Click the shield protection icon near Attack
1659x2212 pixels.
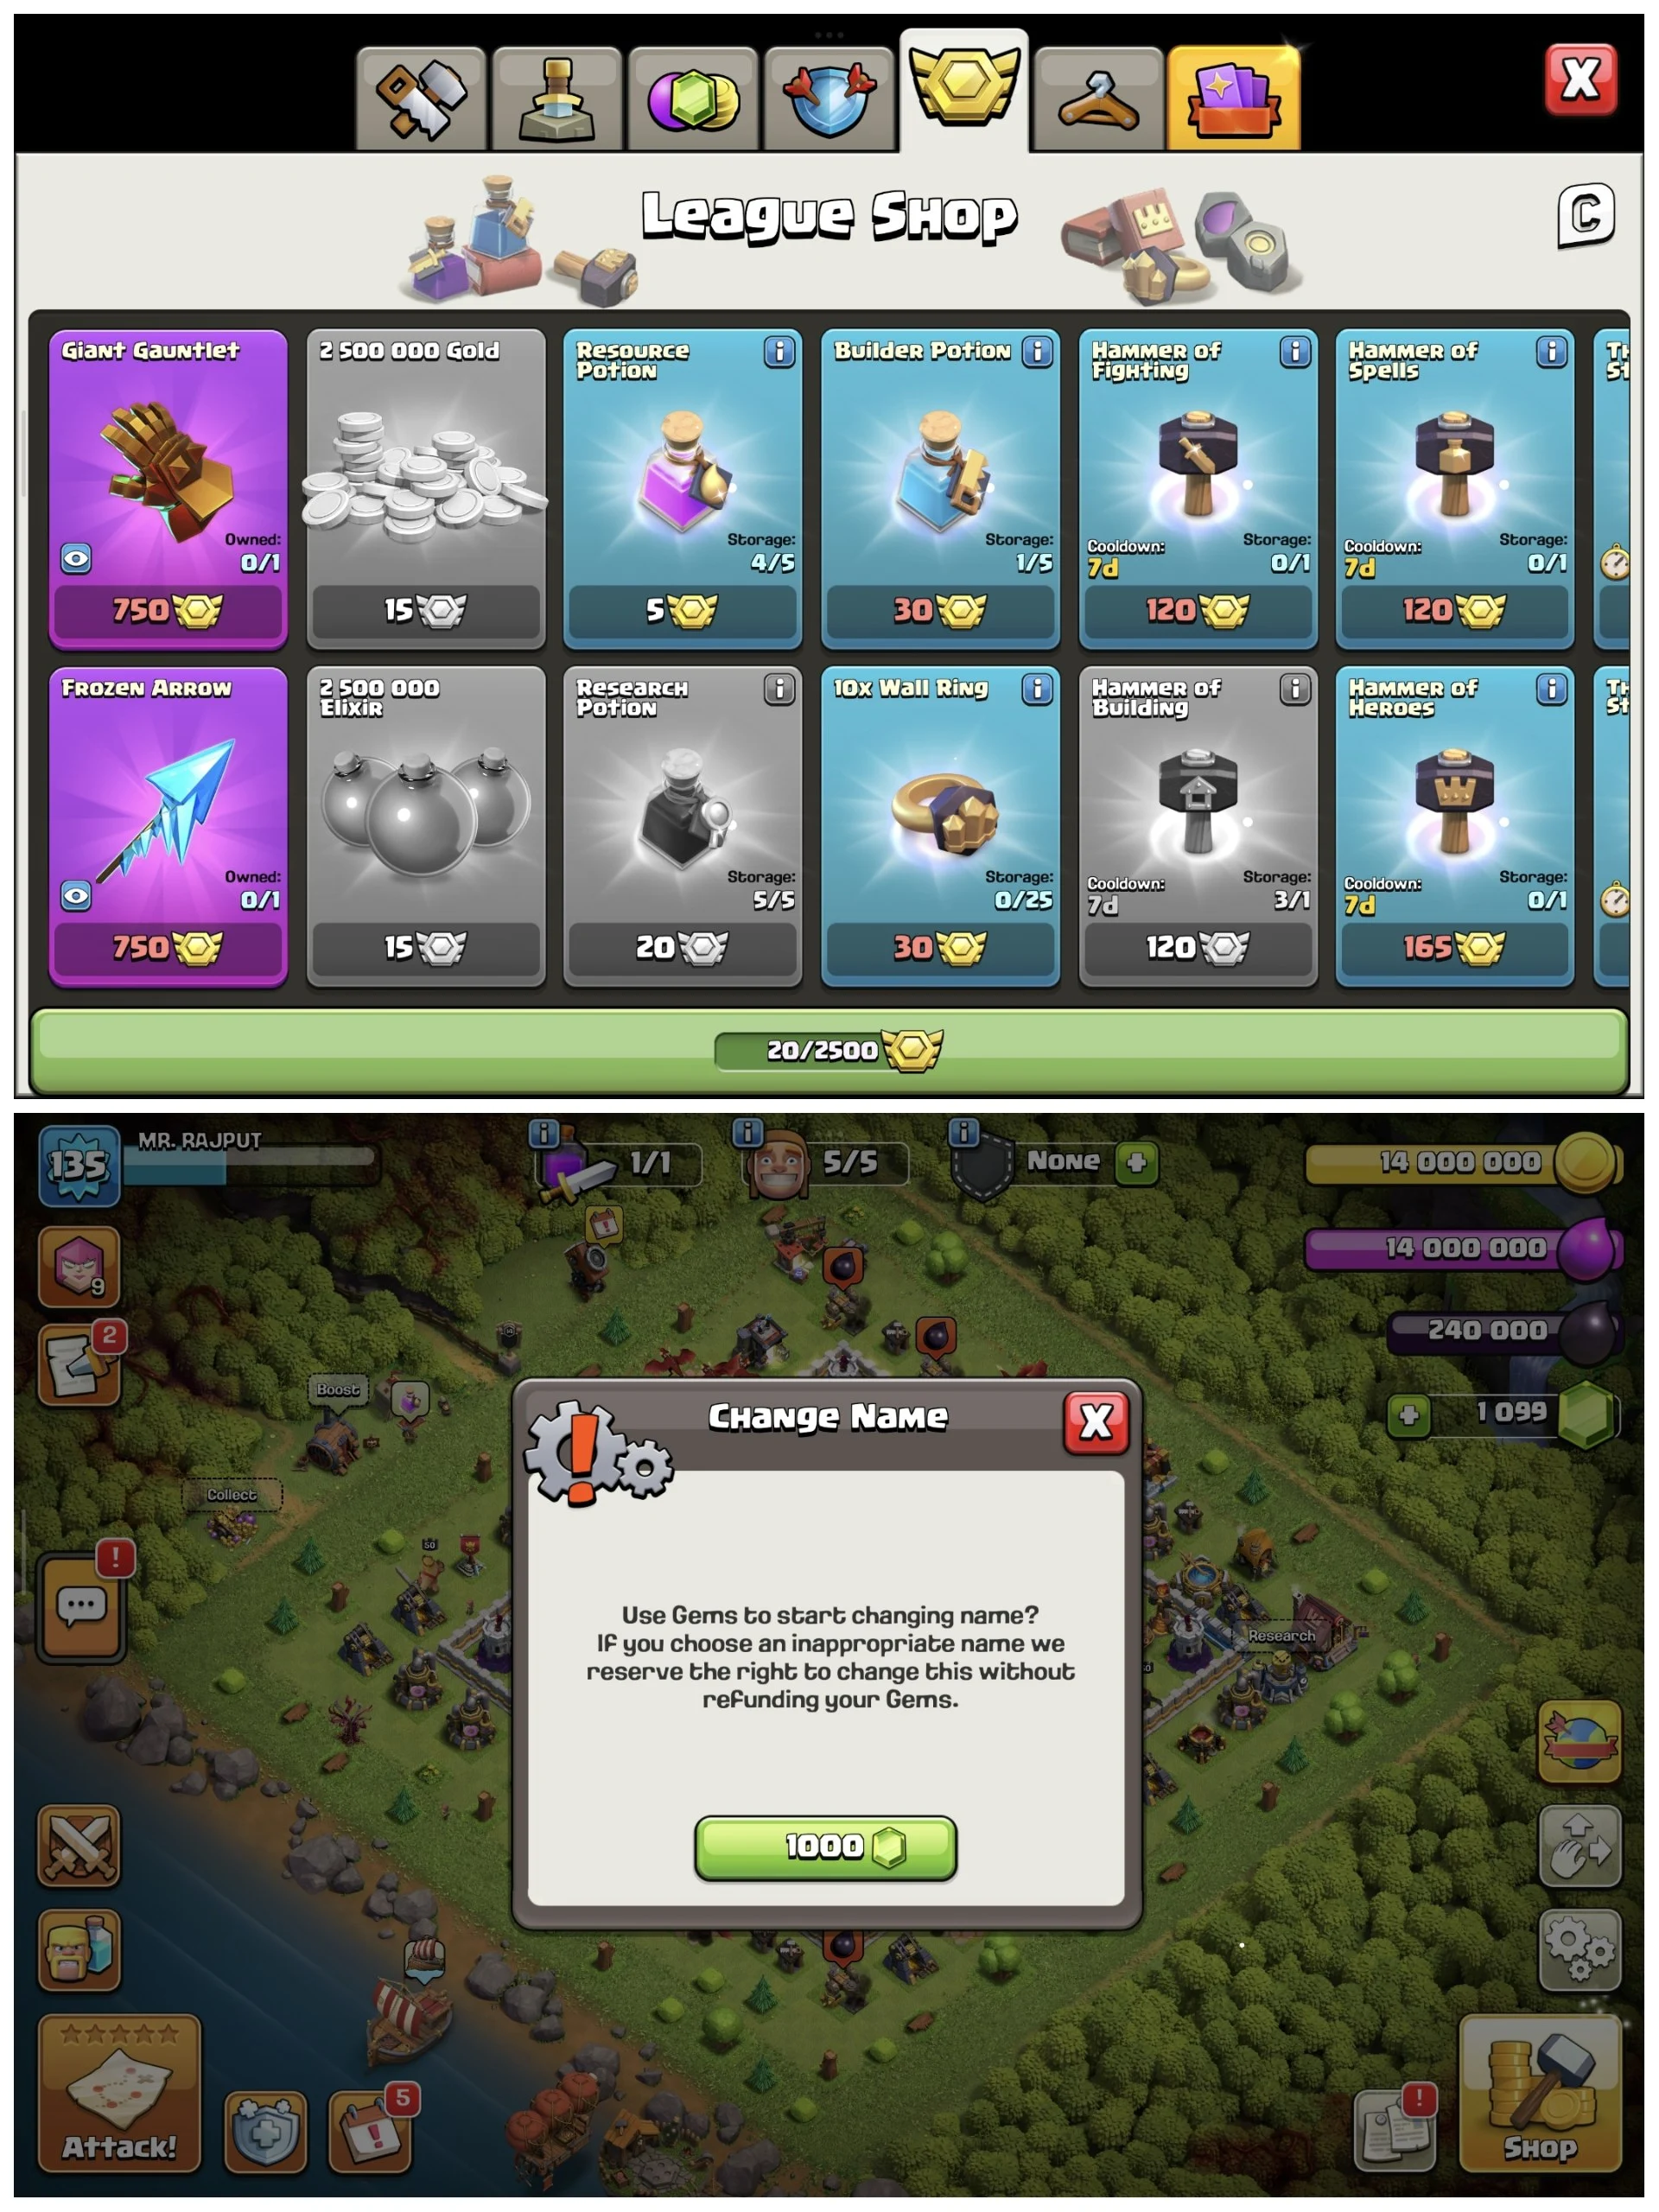[x=265, y=2130]
